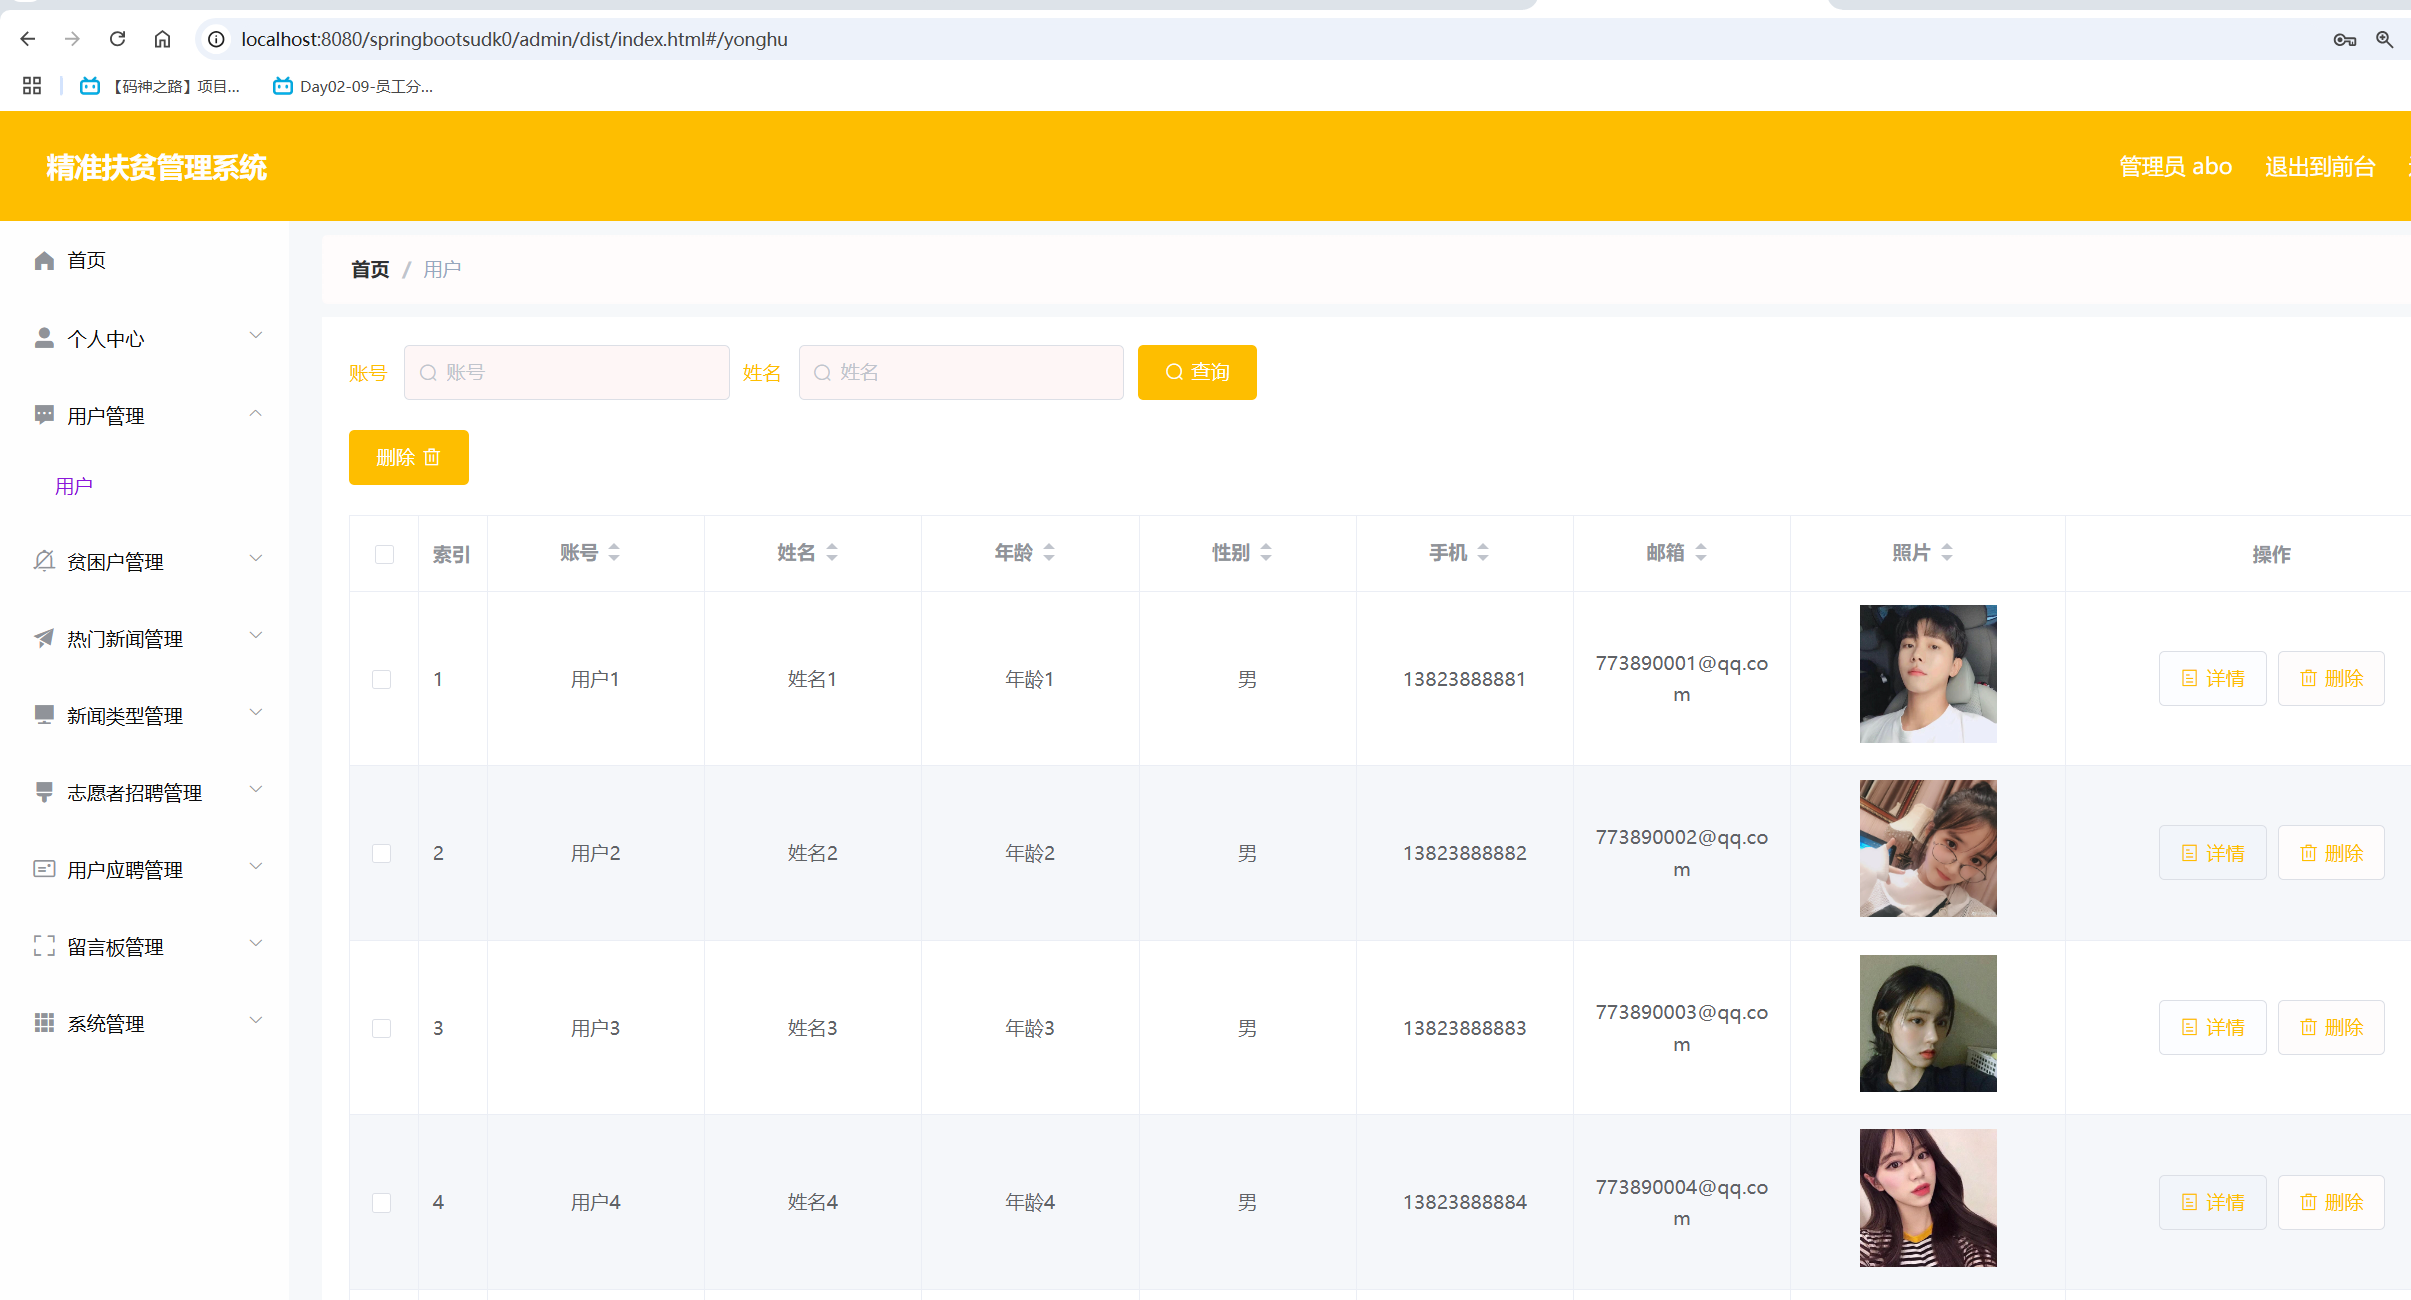The width and height of the screenshot is (2411, 1300).
Task: Open the 系统管理 menu label
Action: [106, 1024]
